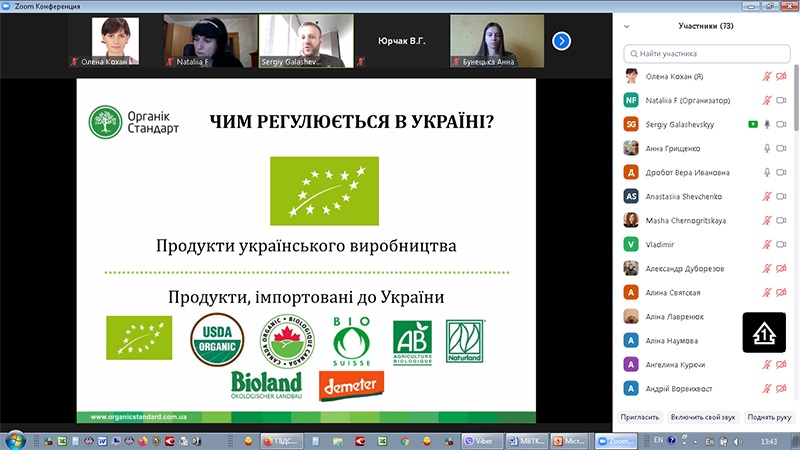
Task: Collapse the Участники panel chevron
Action: tap(627, 26)
